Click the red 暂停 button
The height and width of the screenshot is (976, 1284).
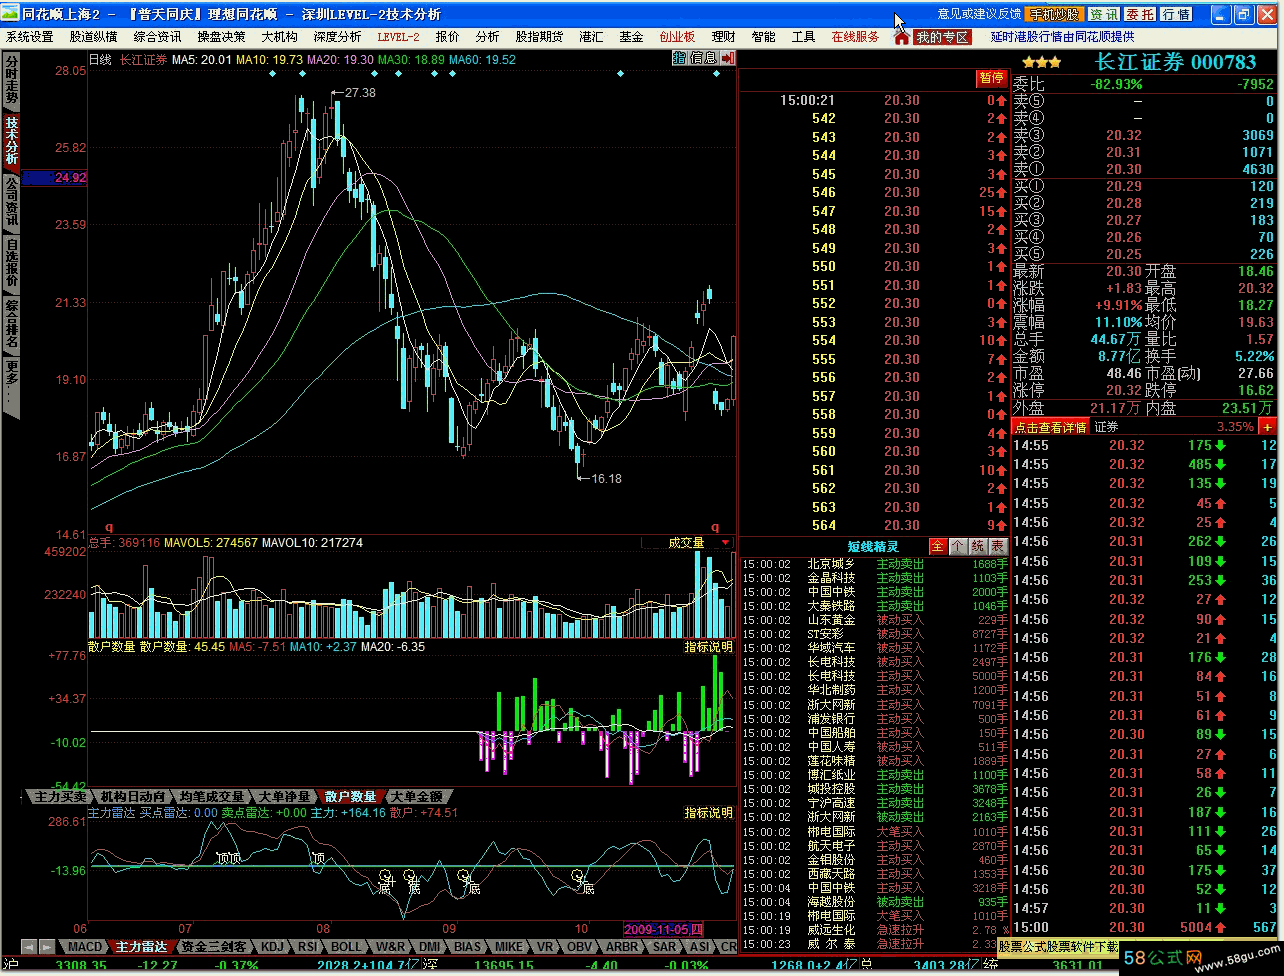point(992,78)
